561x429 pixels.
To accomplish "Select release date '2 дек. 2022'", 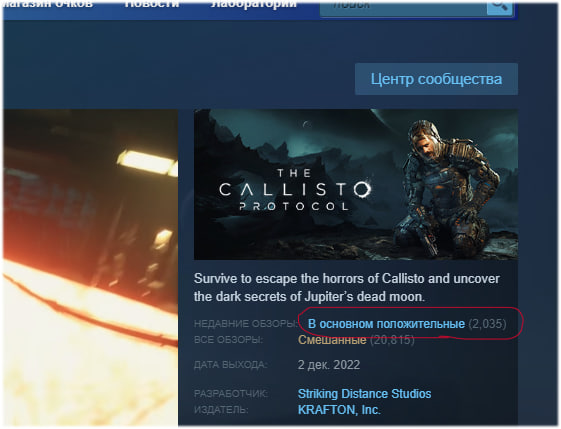I will [x=329, y=365].
